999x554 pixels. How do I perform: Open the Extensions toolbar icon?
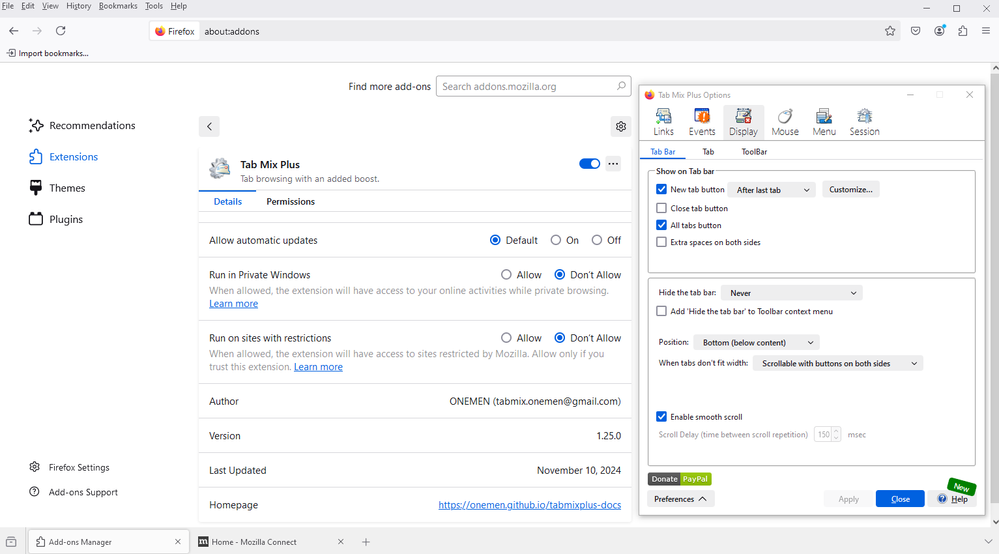[963, 31]
